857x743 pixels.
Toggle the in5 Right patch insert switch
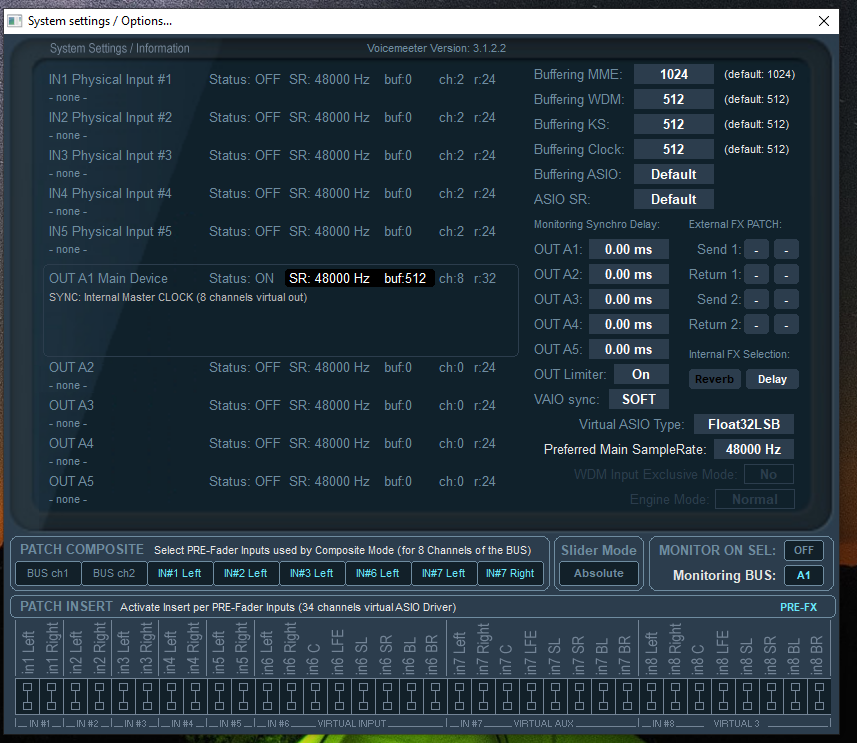243,696
